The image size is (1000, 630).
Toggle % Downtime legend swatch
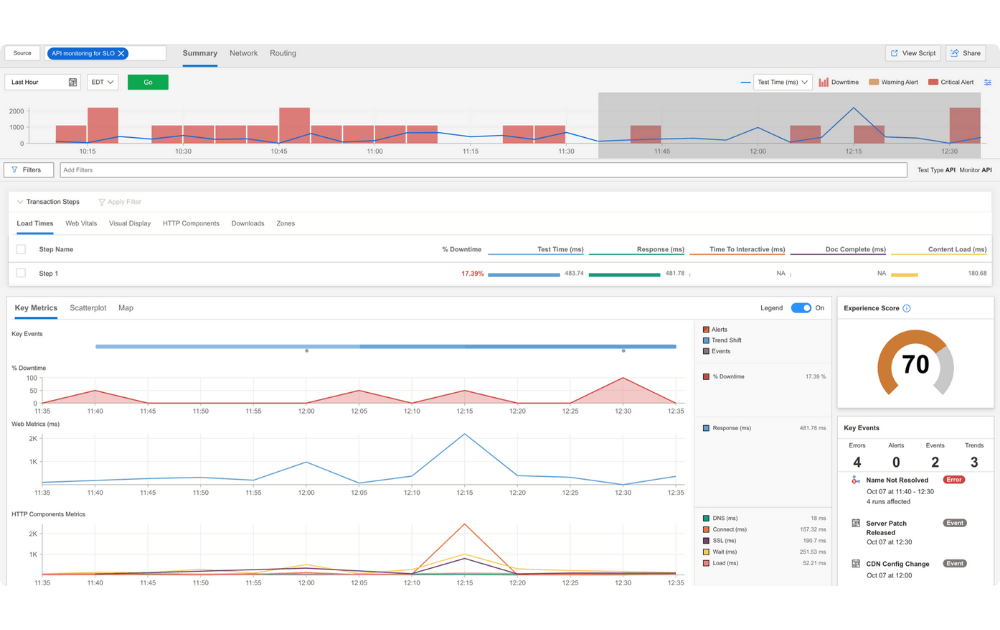[706, 377]
